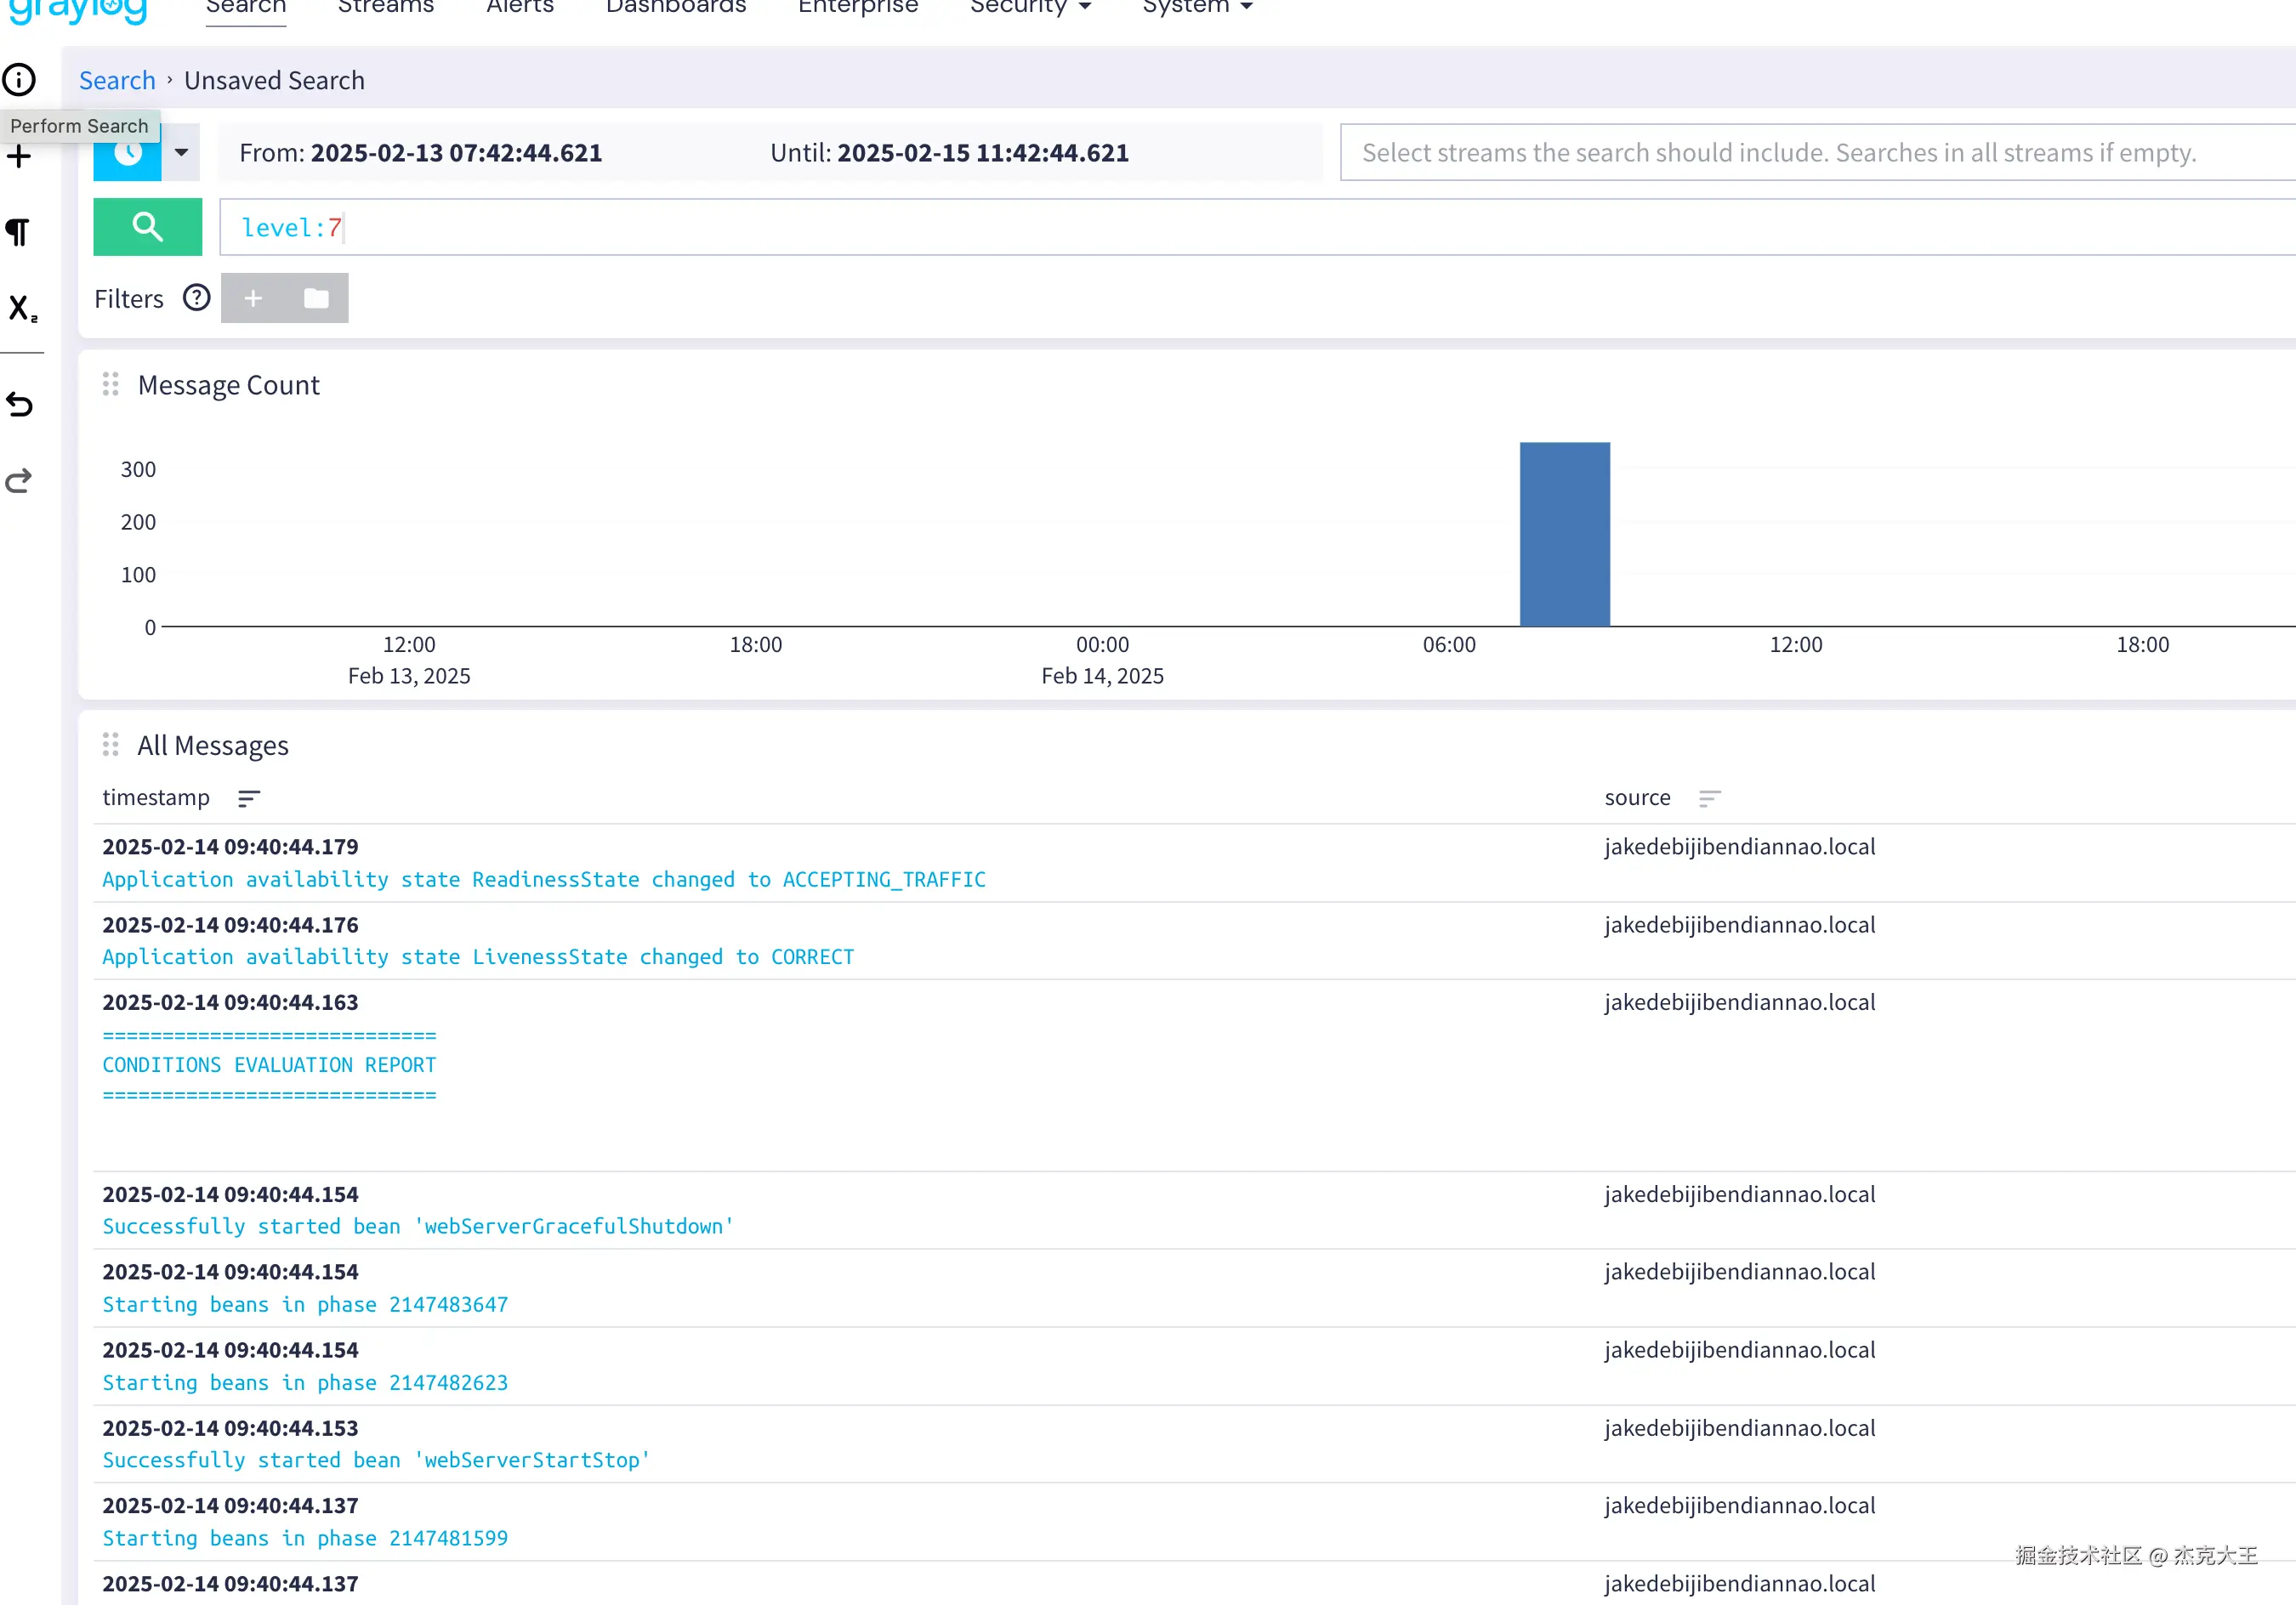The width and height of the screenshot is (2296, 1605).
Task: Add a new filter with plus button
Action: click(x=253, y=298)
